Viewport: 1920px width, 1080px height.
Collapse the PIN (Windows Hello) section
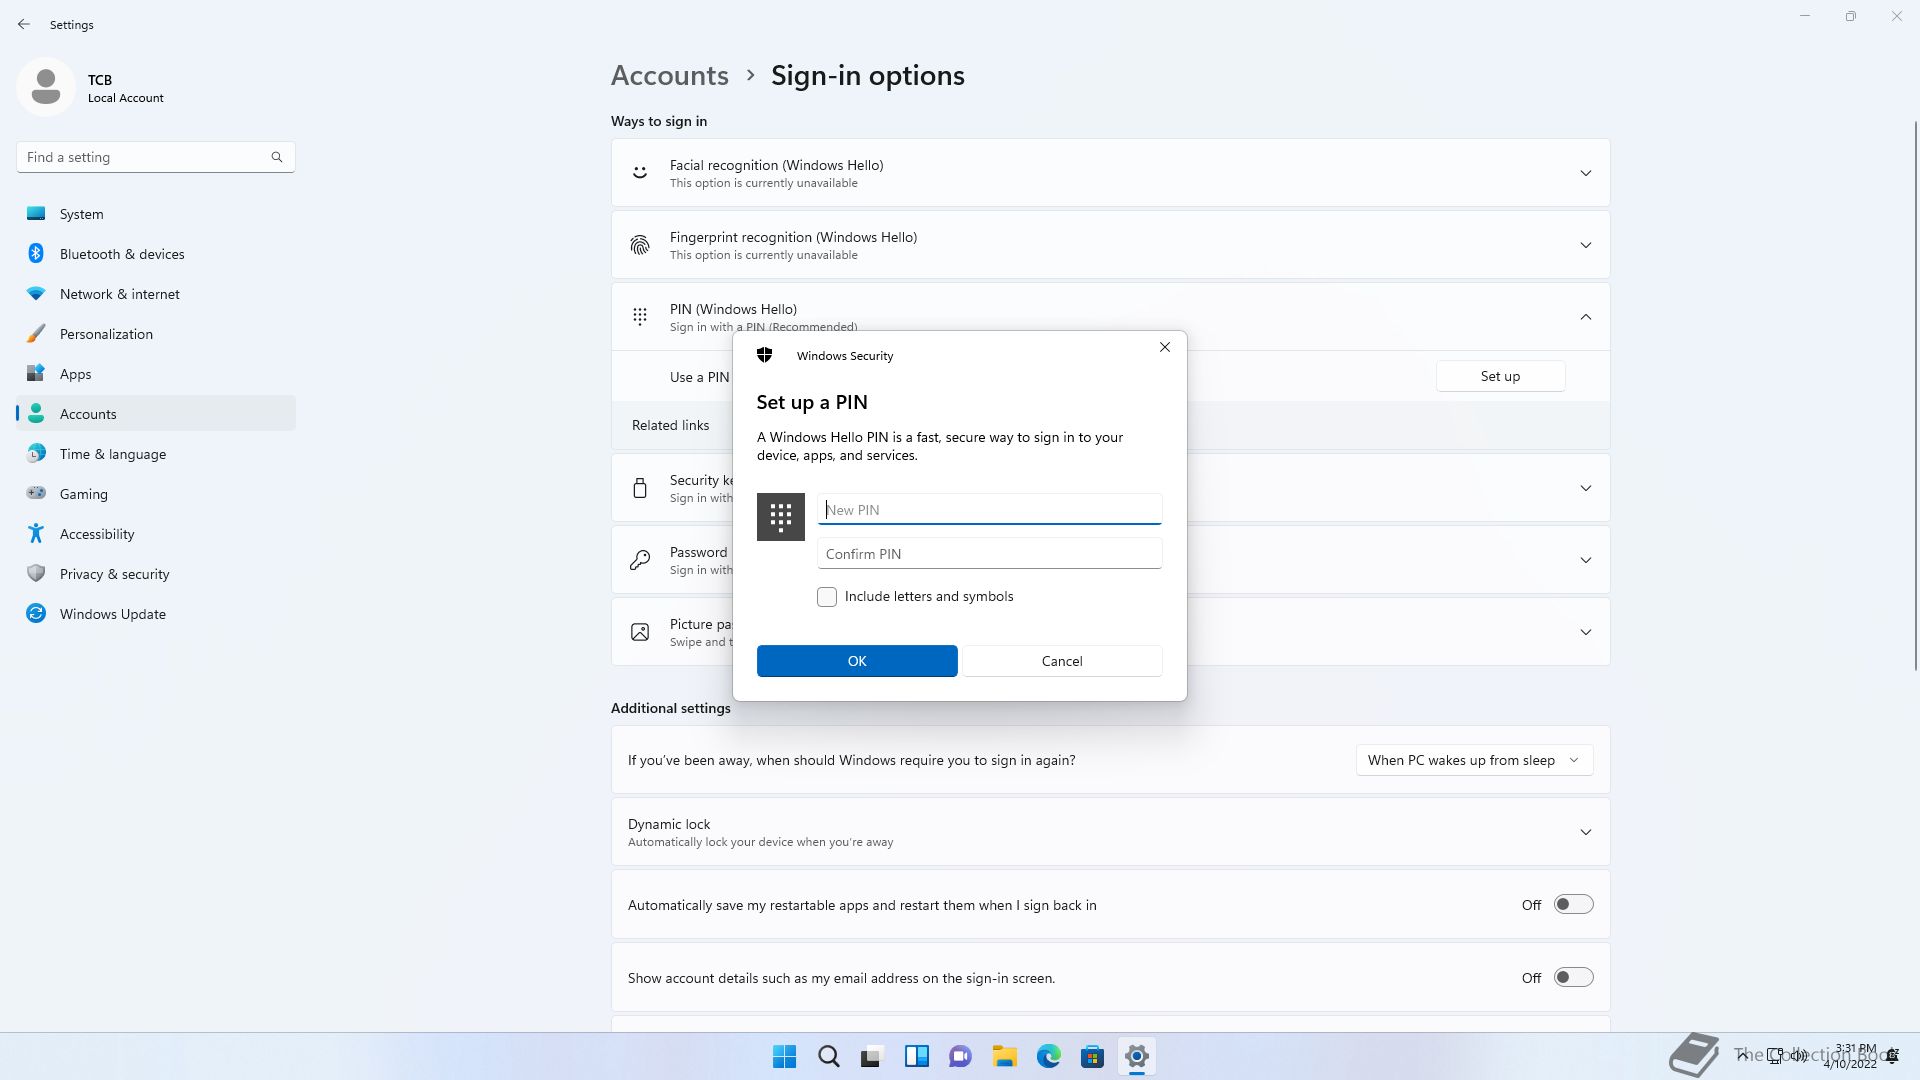(1585, 317)
